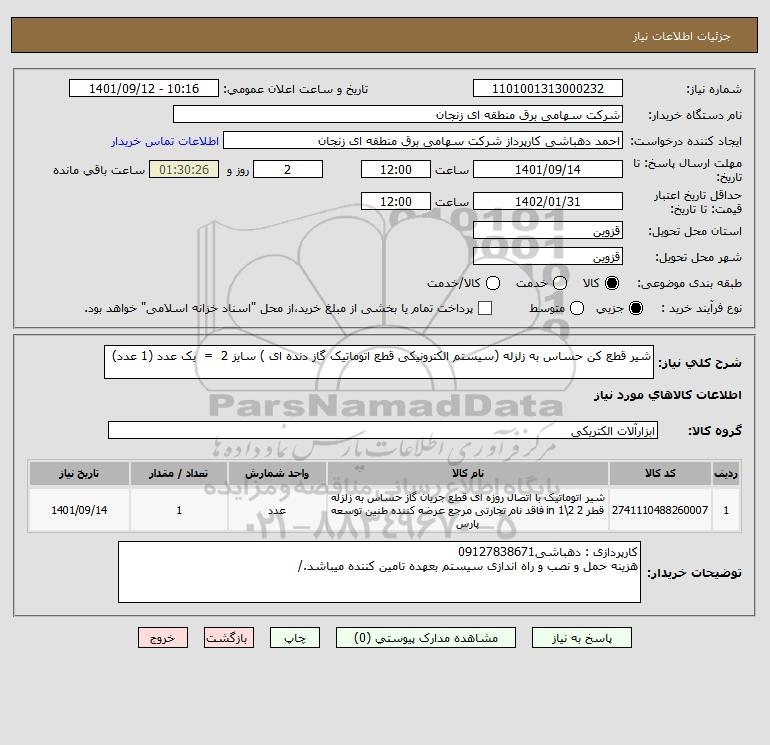Click the چاپ print button
Screen dimensions: 770x745
click(295, 638)
